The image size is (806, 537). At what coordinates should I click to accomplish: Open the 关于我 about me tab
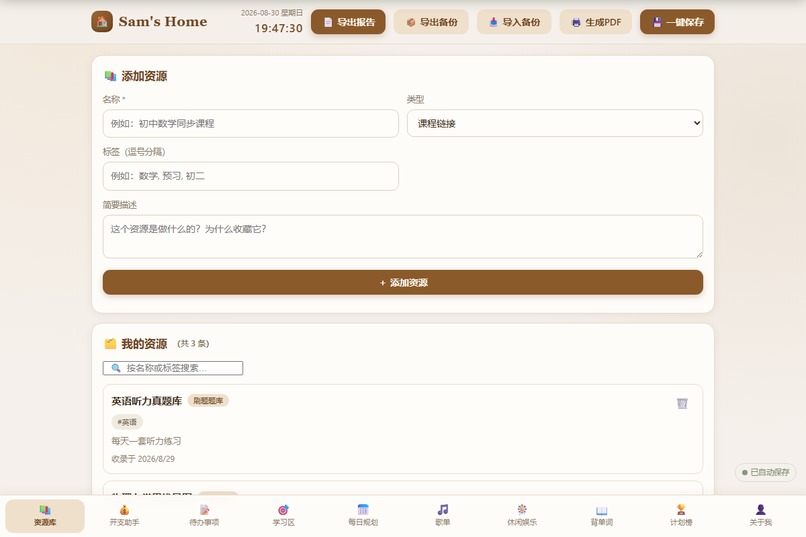point(761,515)
